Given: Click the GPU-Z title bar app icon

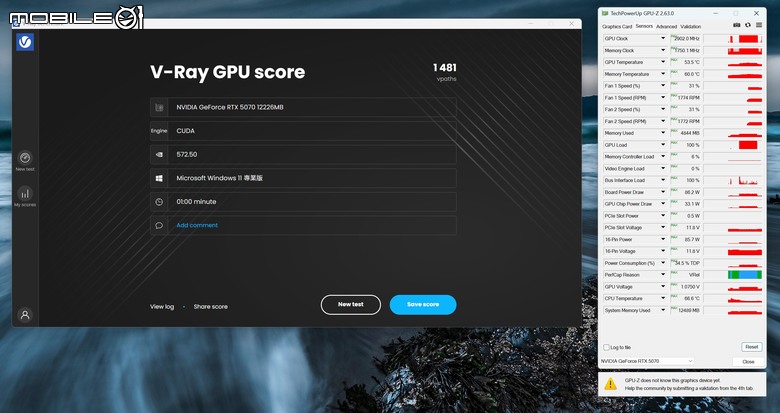Looking at the screenshot, I should point(605,13).
